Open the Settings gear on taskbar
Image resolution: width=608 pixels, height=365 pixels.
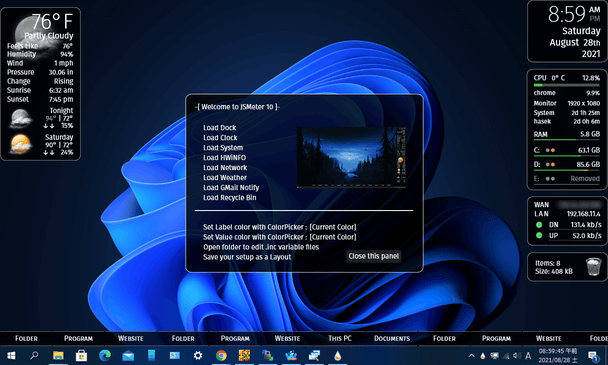click(x=198, y=355)
